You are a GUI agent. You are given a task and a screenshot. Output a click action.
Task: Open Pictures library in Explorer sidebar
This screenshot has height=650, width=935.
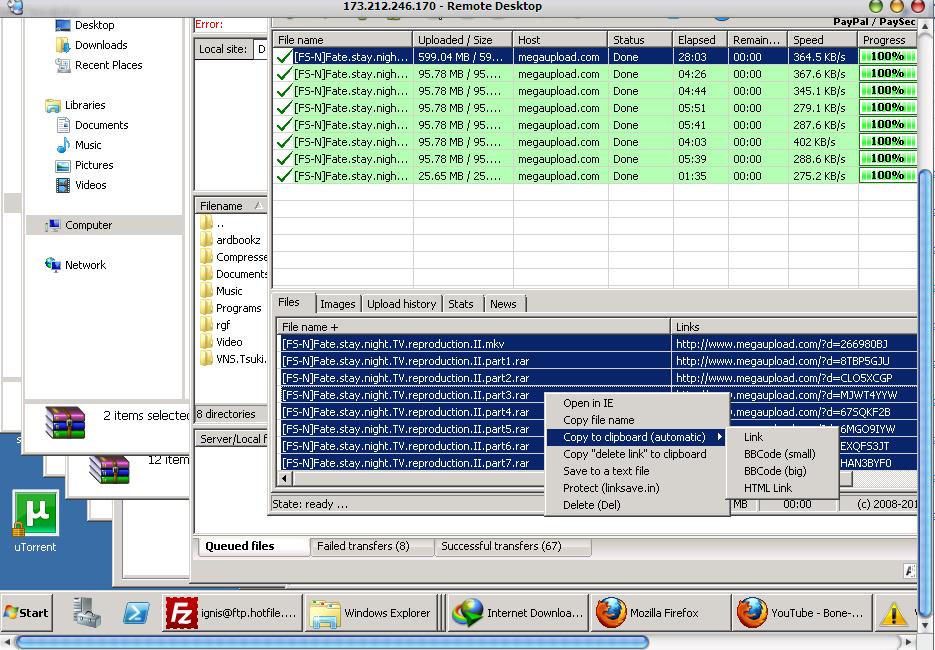pyautogui.click(x=84, y=165)
